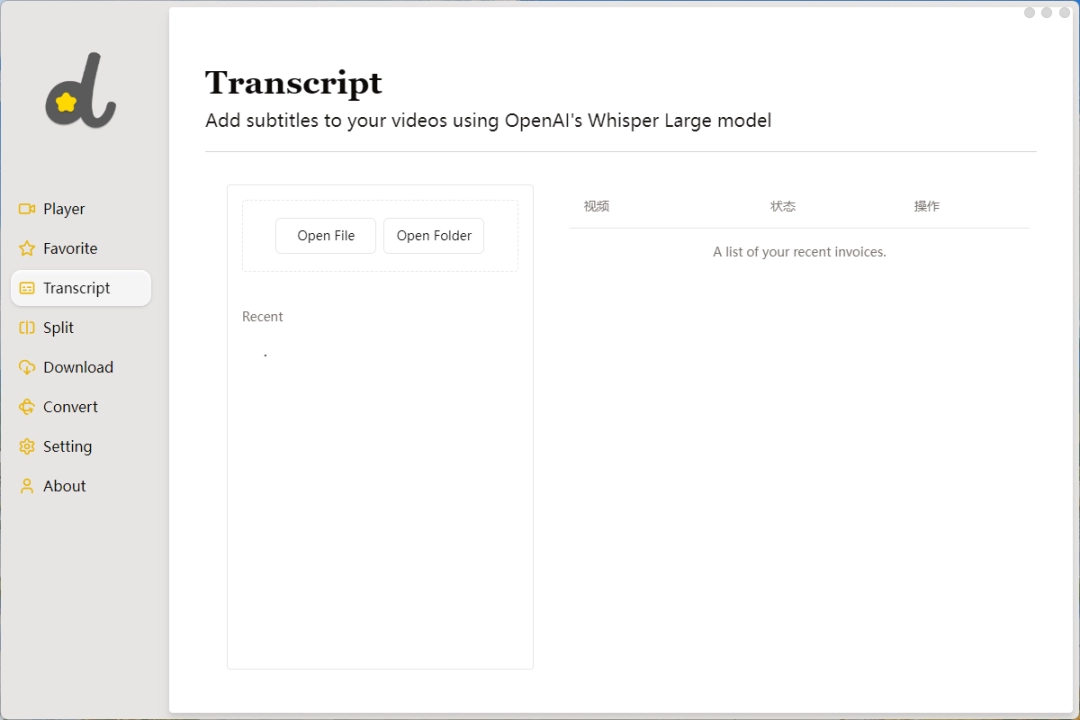Open the About section

65,485
